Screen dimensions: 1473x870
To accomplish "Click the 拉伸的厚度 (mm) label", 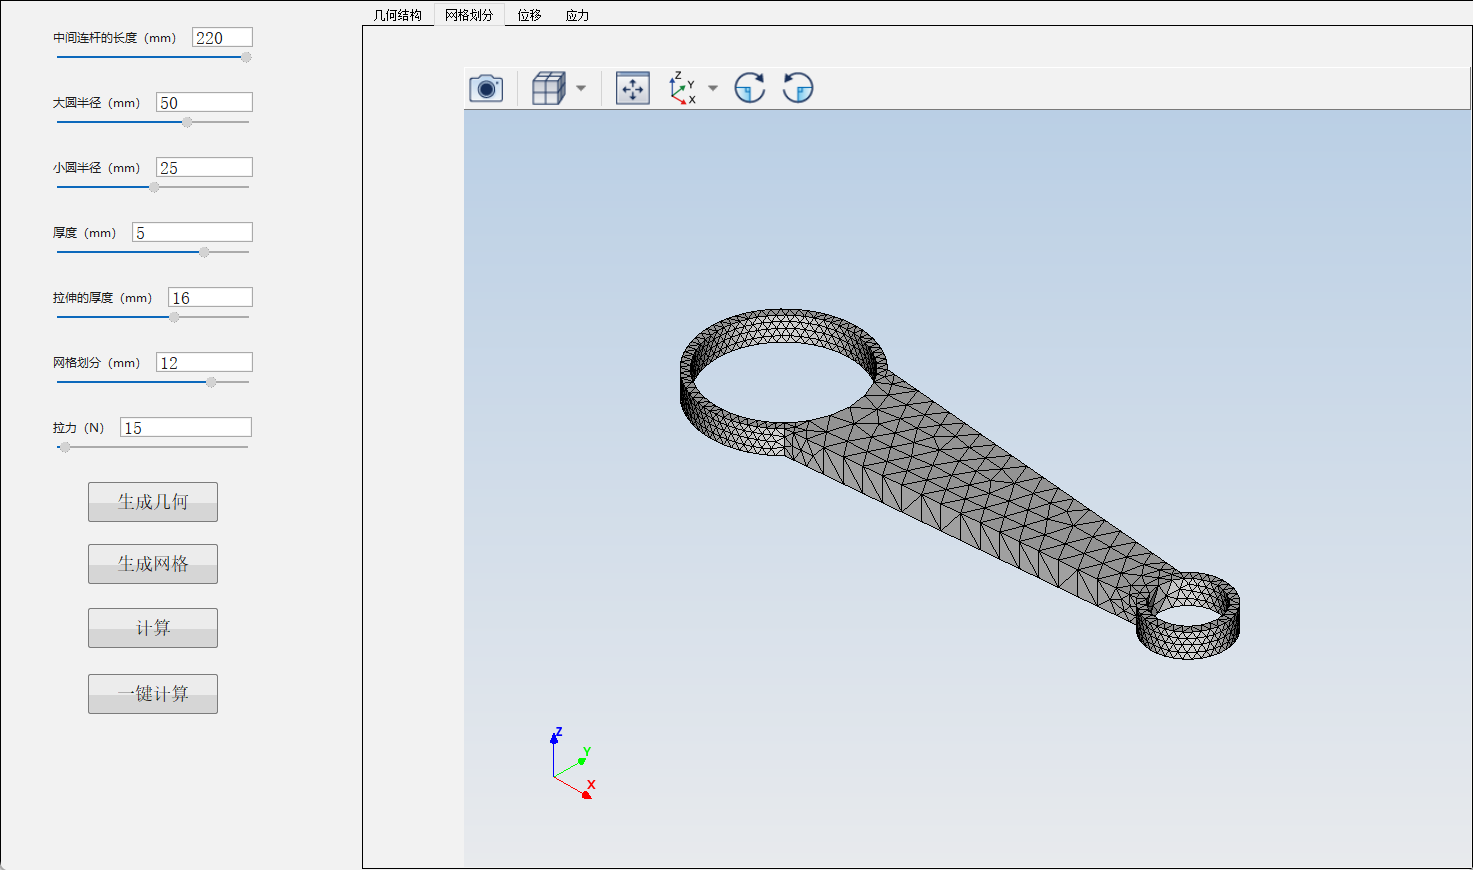I will click(102, 298).
